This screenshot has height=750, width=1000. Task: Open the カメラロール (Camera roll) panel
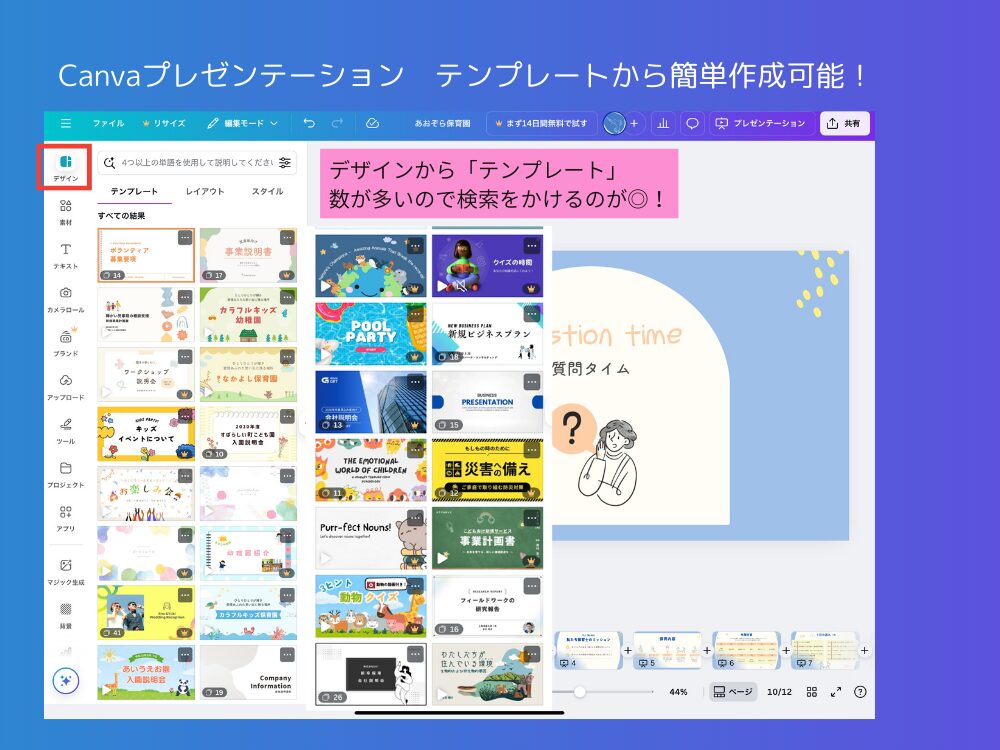tap(64, 300)
